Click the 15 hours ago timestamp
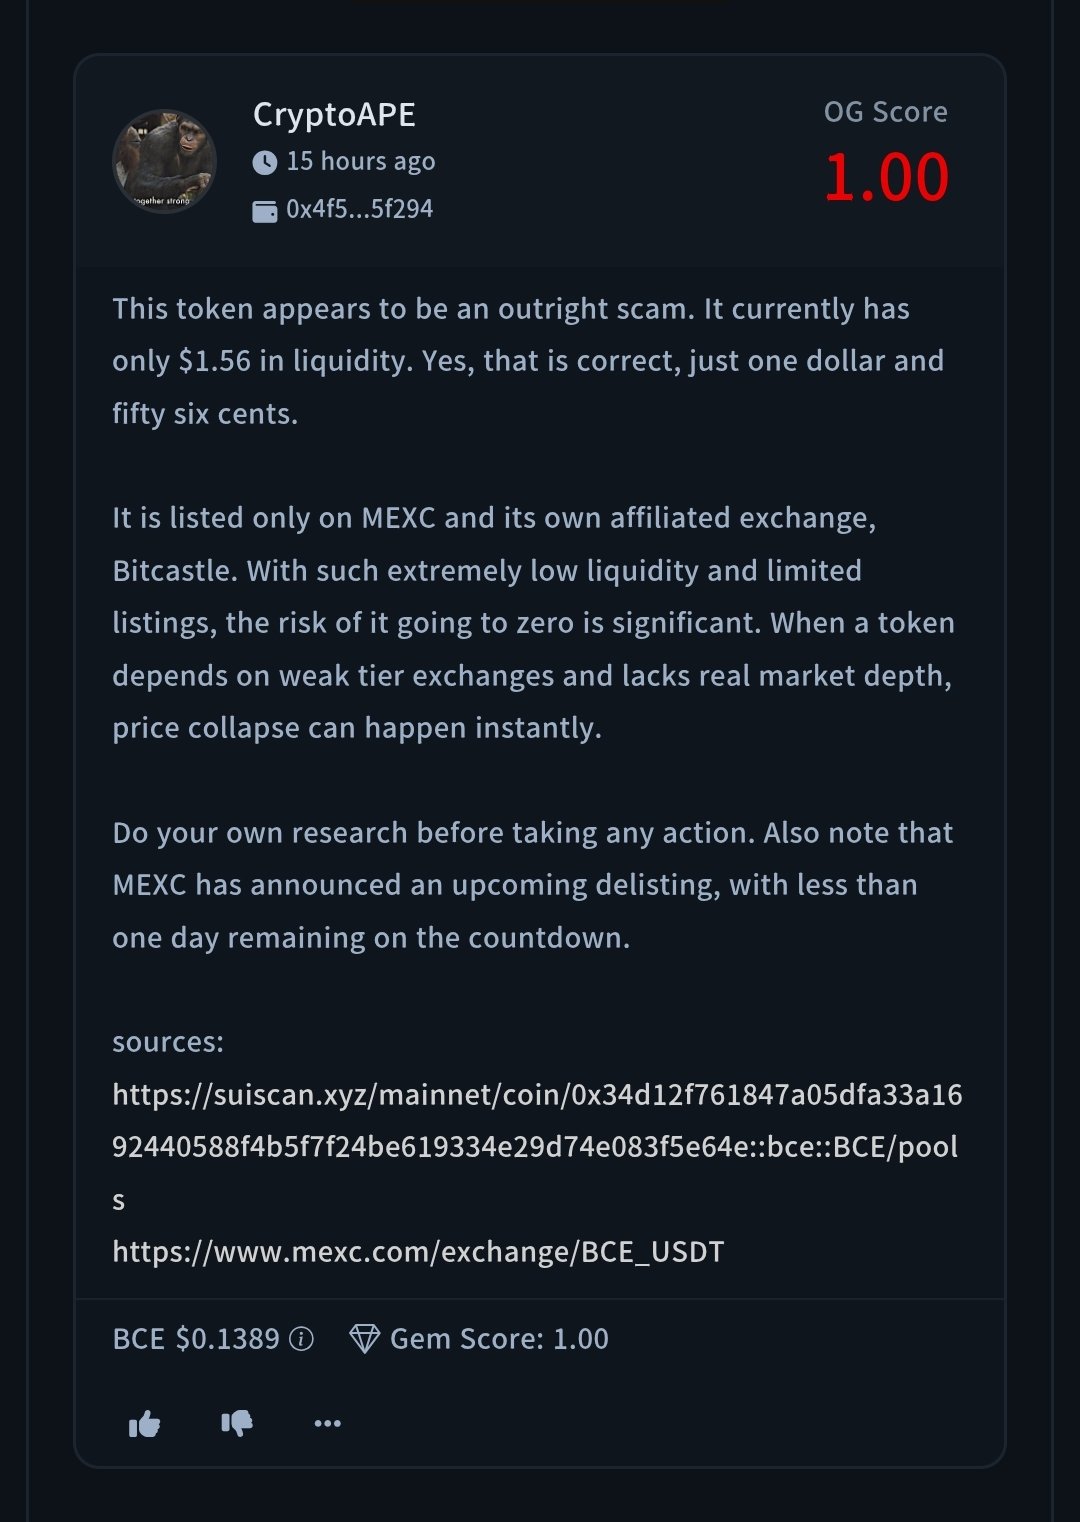This screenshot has height=1522, width=1080. click(361, 161)
